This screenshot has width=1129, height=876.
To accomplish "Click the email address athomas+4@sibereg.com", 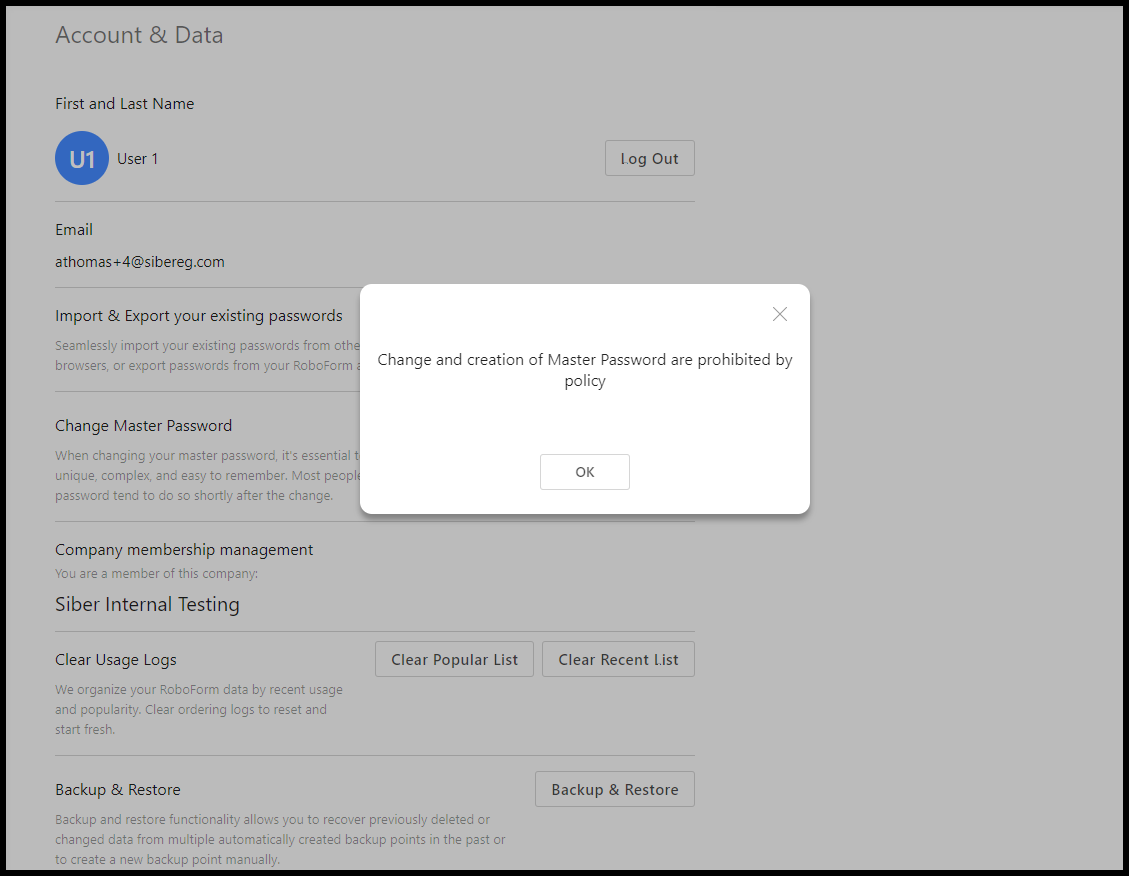I will [x=140, y=262].
